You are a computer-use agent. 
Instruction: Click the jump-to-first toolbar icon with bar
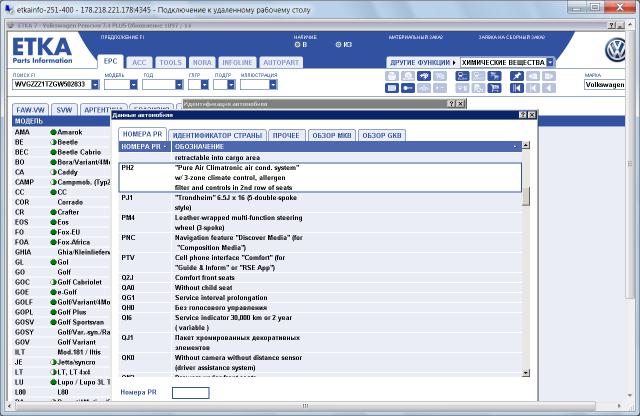[517, 88]
